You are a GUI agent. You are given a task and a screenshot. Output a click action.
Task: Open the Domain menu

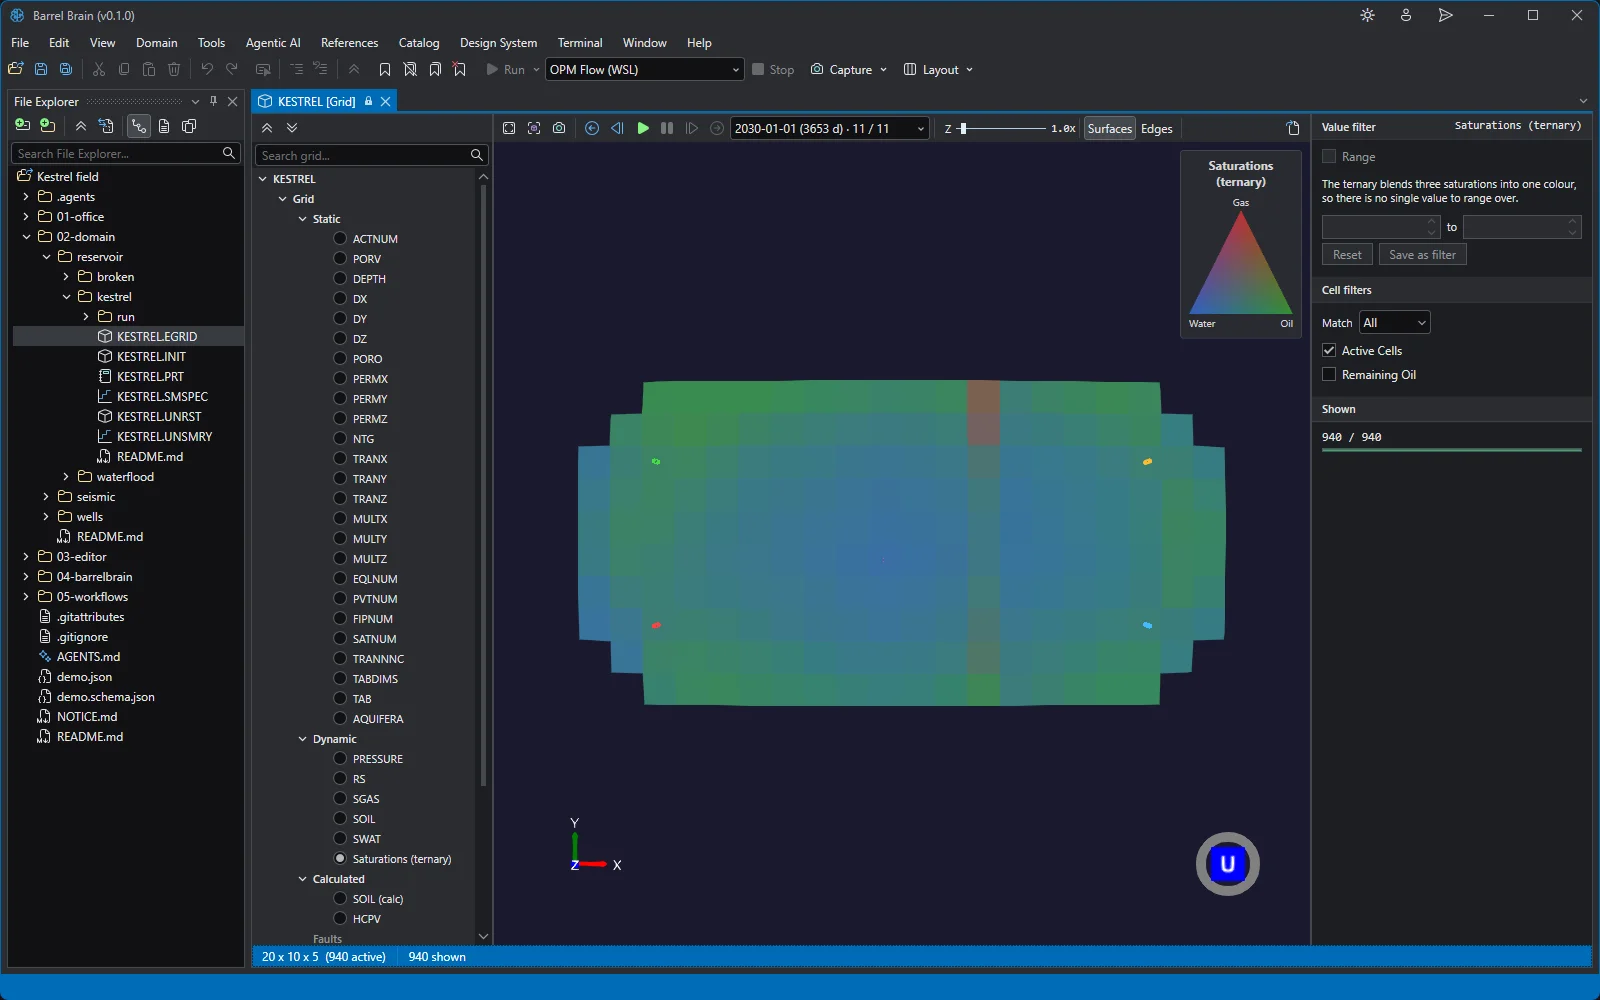coord(157,43)
